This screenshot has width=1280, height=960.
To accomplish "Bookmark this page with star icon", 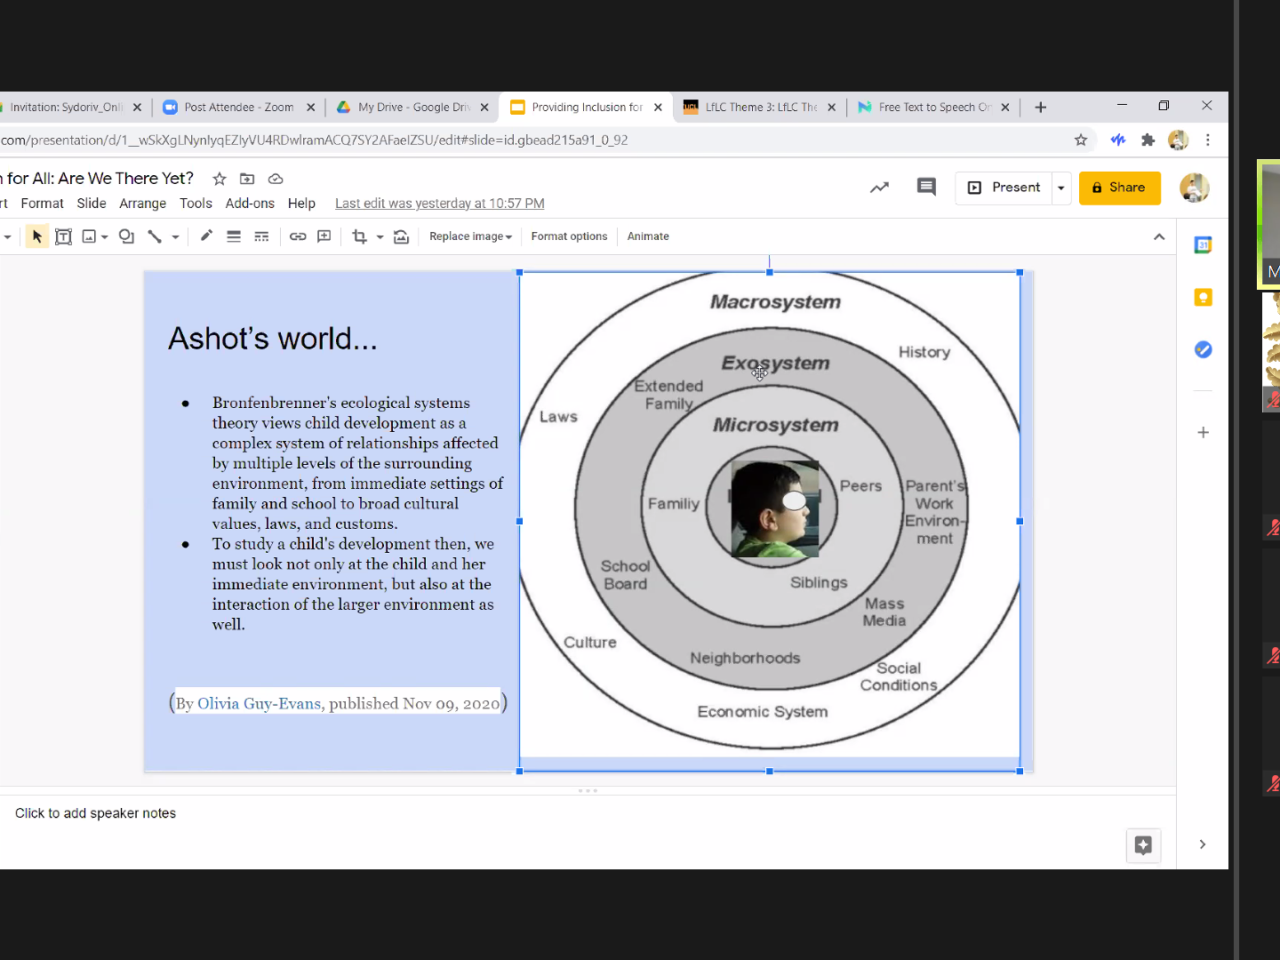I will tap(1081, 140).
